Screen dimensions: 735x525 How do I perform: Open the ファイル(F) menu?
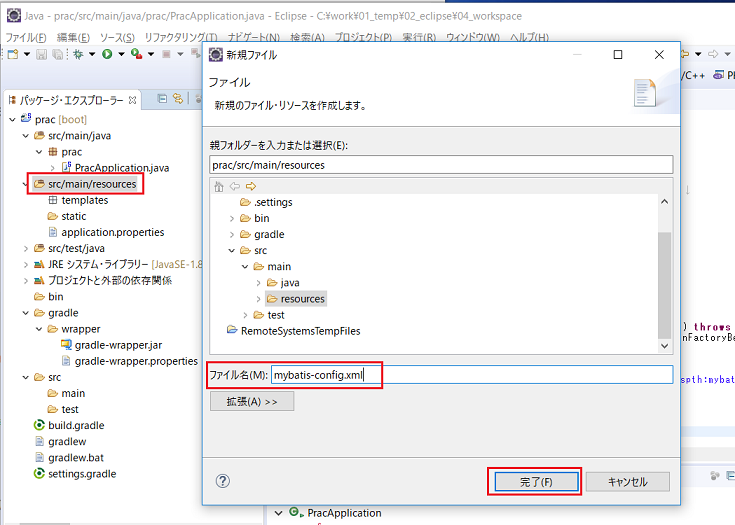(26, 38)
